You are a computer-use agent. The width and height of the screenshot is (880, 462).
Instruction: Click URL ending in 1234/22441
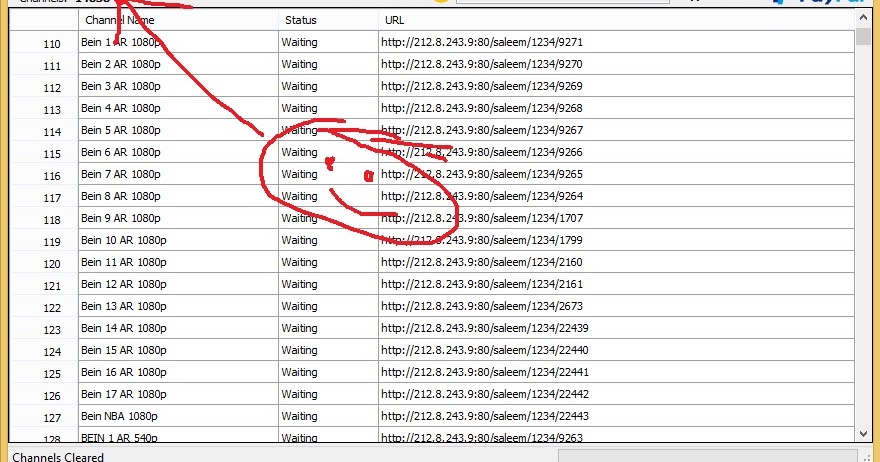pyautogui.click(x=485, y=372)
